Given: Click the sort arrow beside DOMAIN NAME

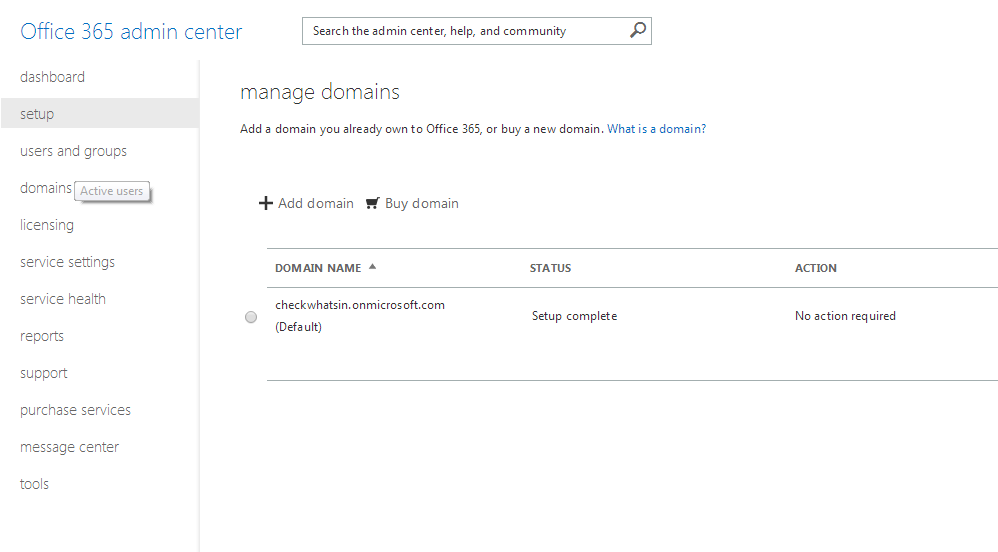Looking at the screenshot, I should click(x=372, y=267).
